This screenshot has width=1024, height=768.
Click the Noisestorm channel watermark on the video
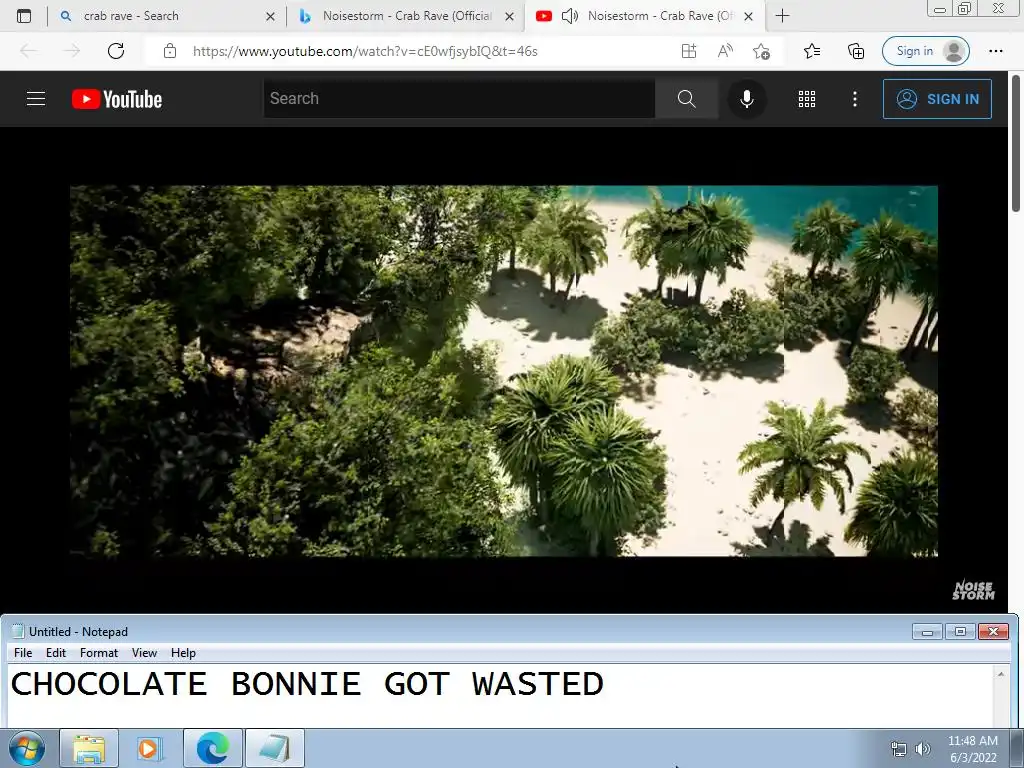[x=973, y=590]
